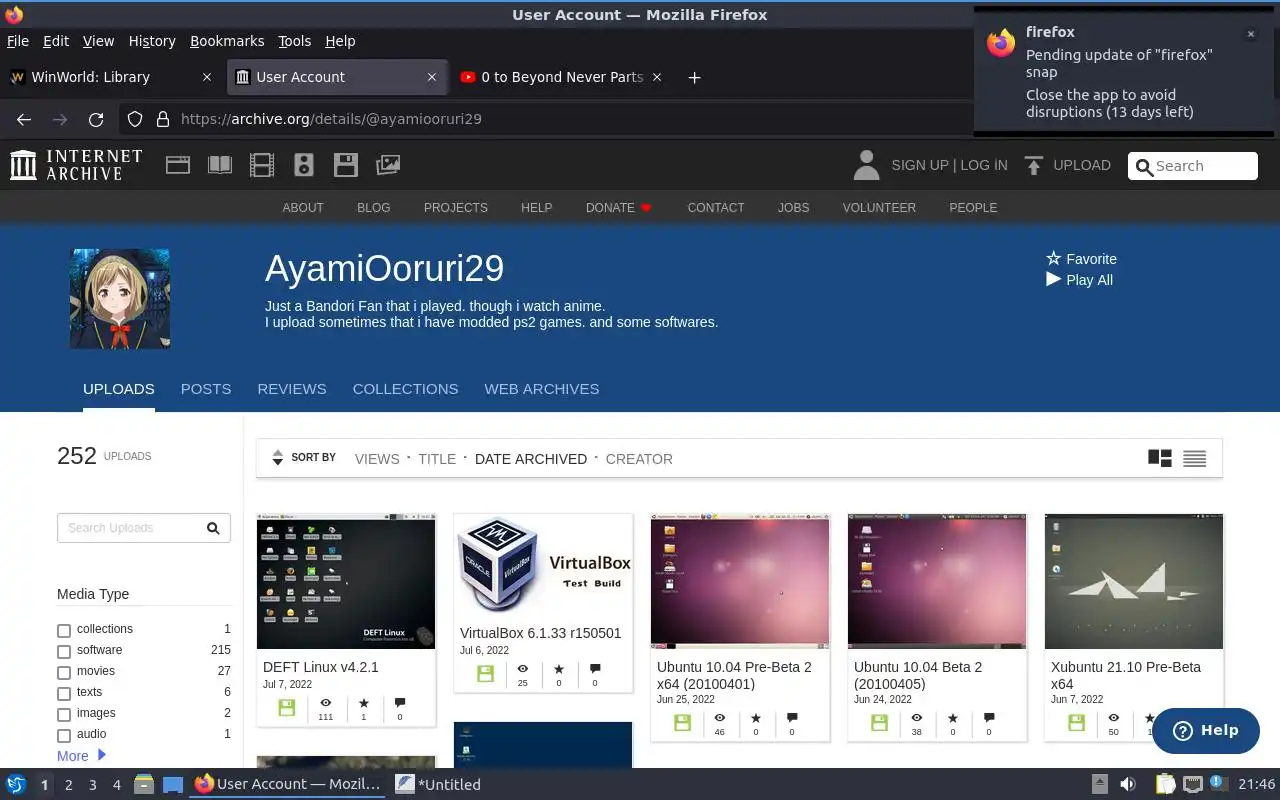Click the taskbar file manager icon

[x=143, y=784]
